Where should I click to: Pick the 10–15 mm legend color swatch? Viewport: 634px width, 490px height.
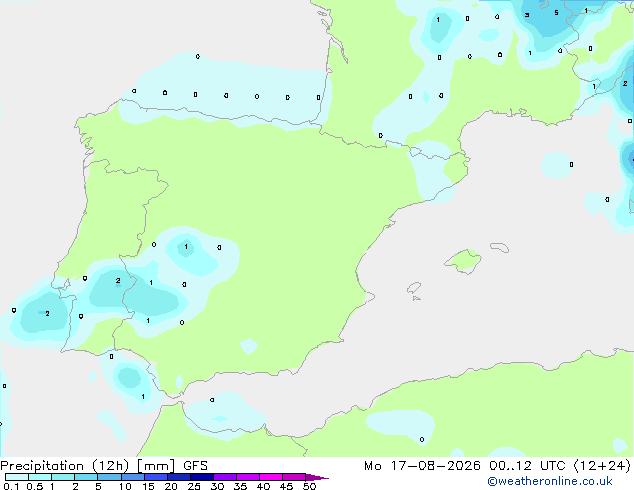click(x=132, y=477)
